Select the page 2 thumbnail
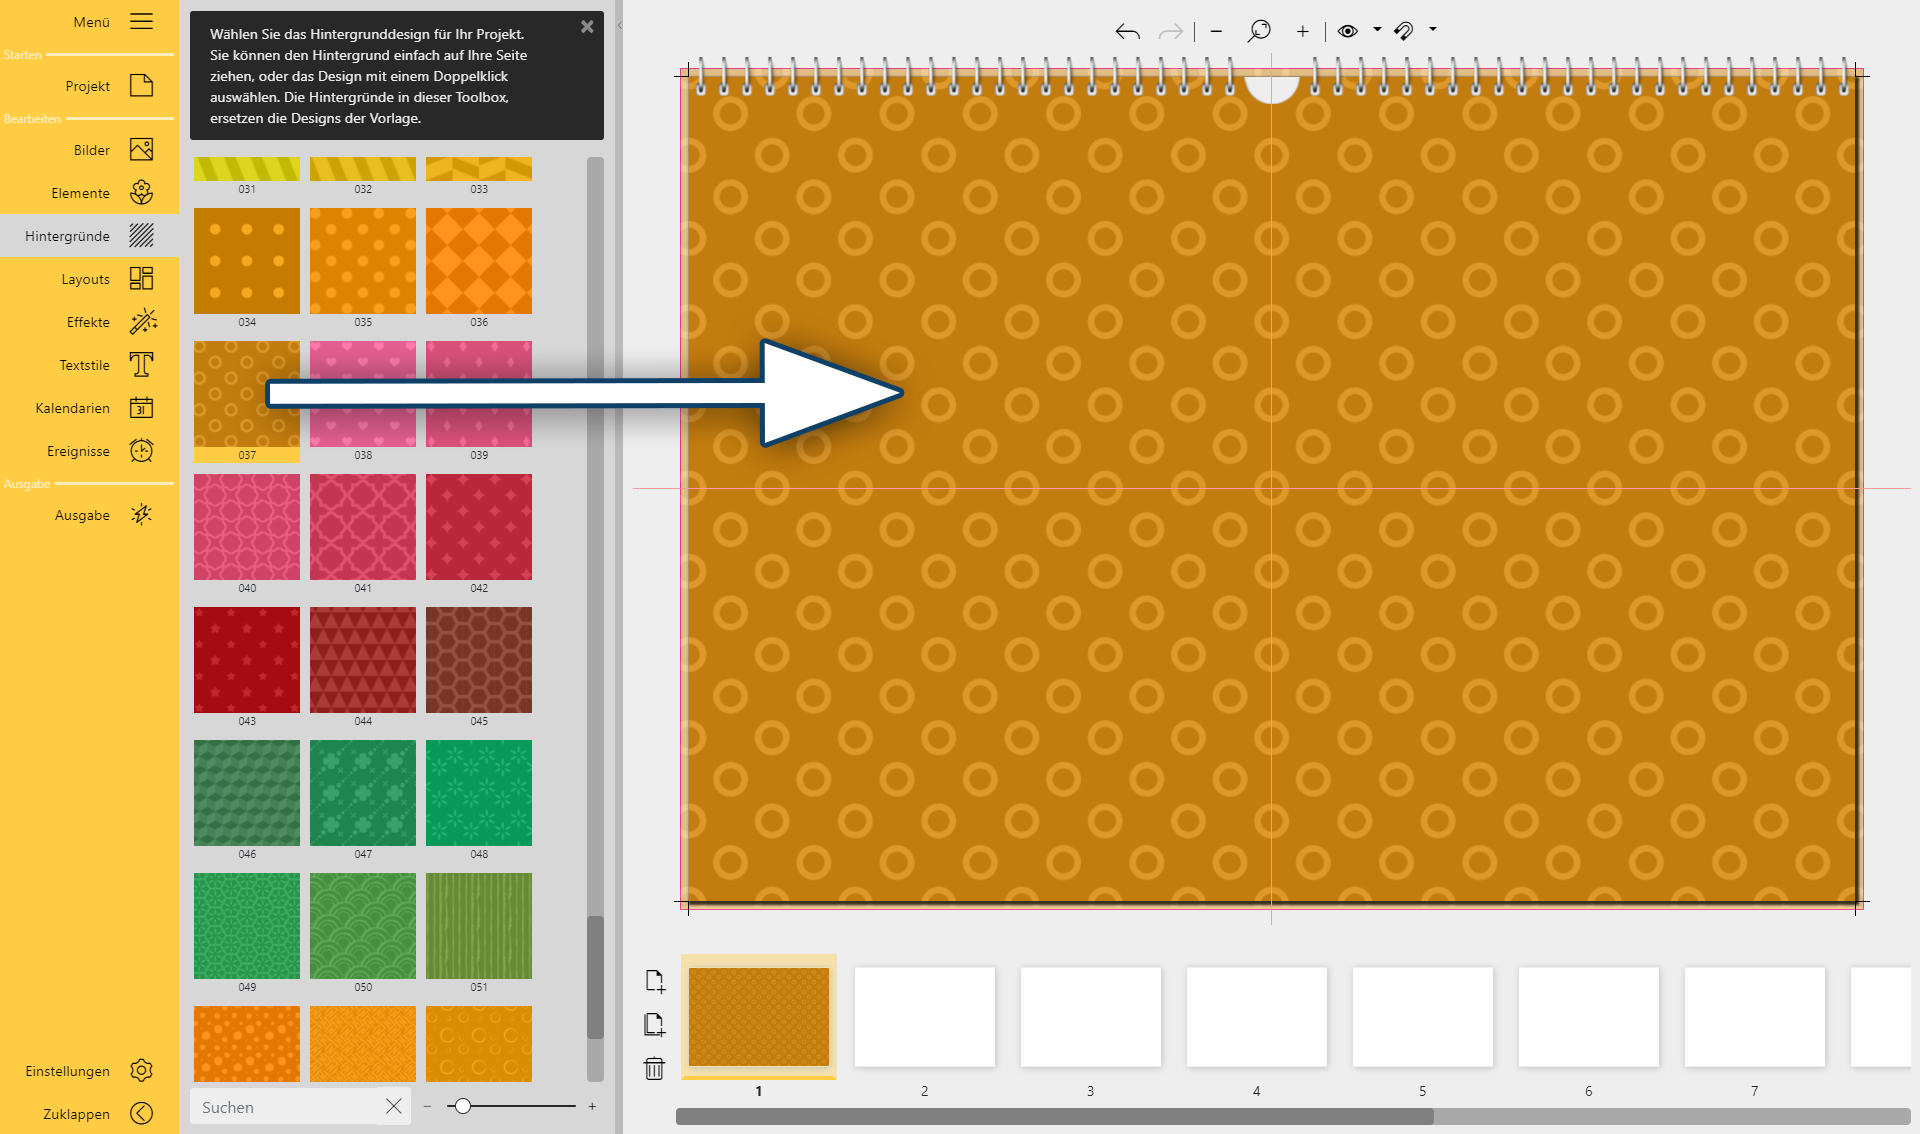 tap(924, 1017)
